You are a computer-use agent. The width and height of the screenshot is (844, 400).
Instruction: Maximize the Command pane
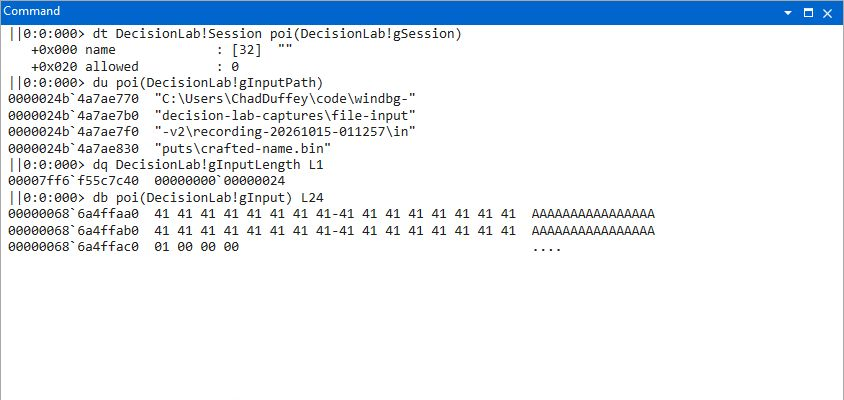[x=808, y=13]
